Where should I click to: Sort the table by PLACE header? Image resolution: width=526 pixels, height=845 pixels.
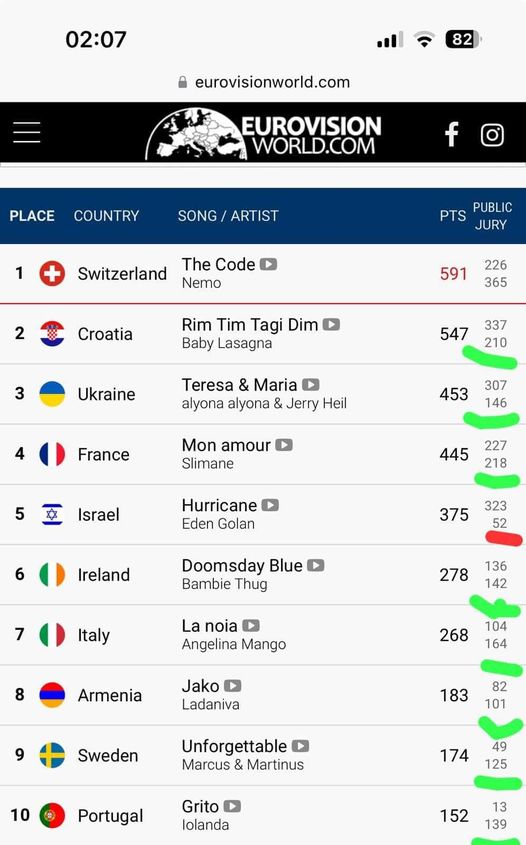pos(32,216)
